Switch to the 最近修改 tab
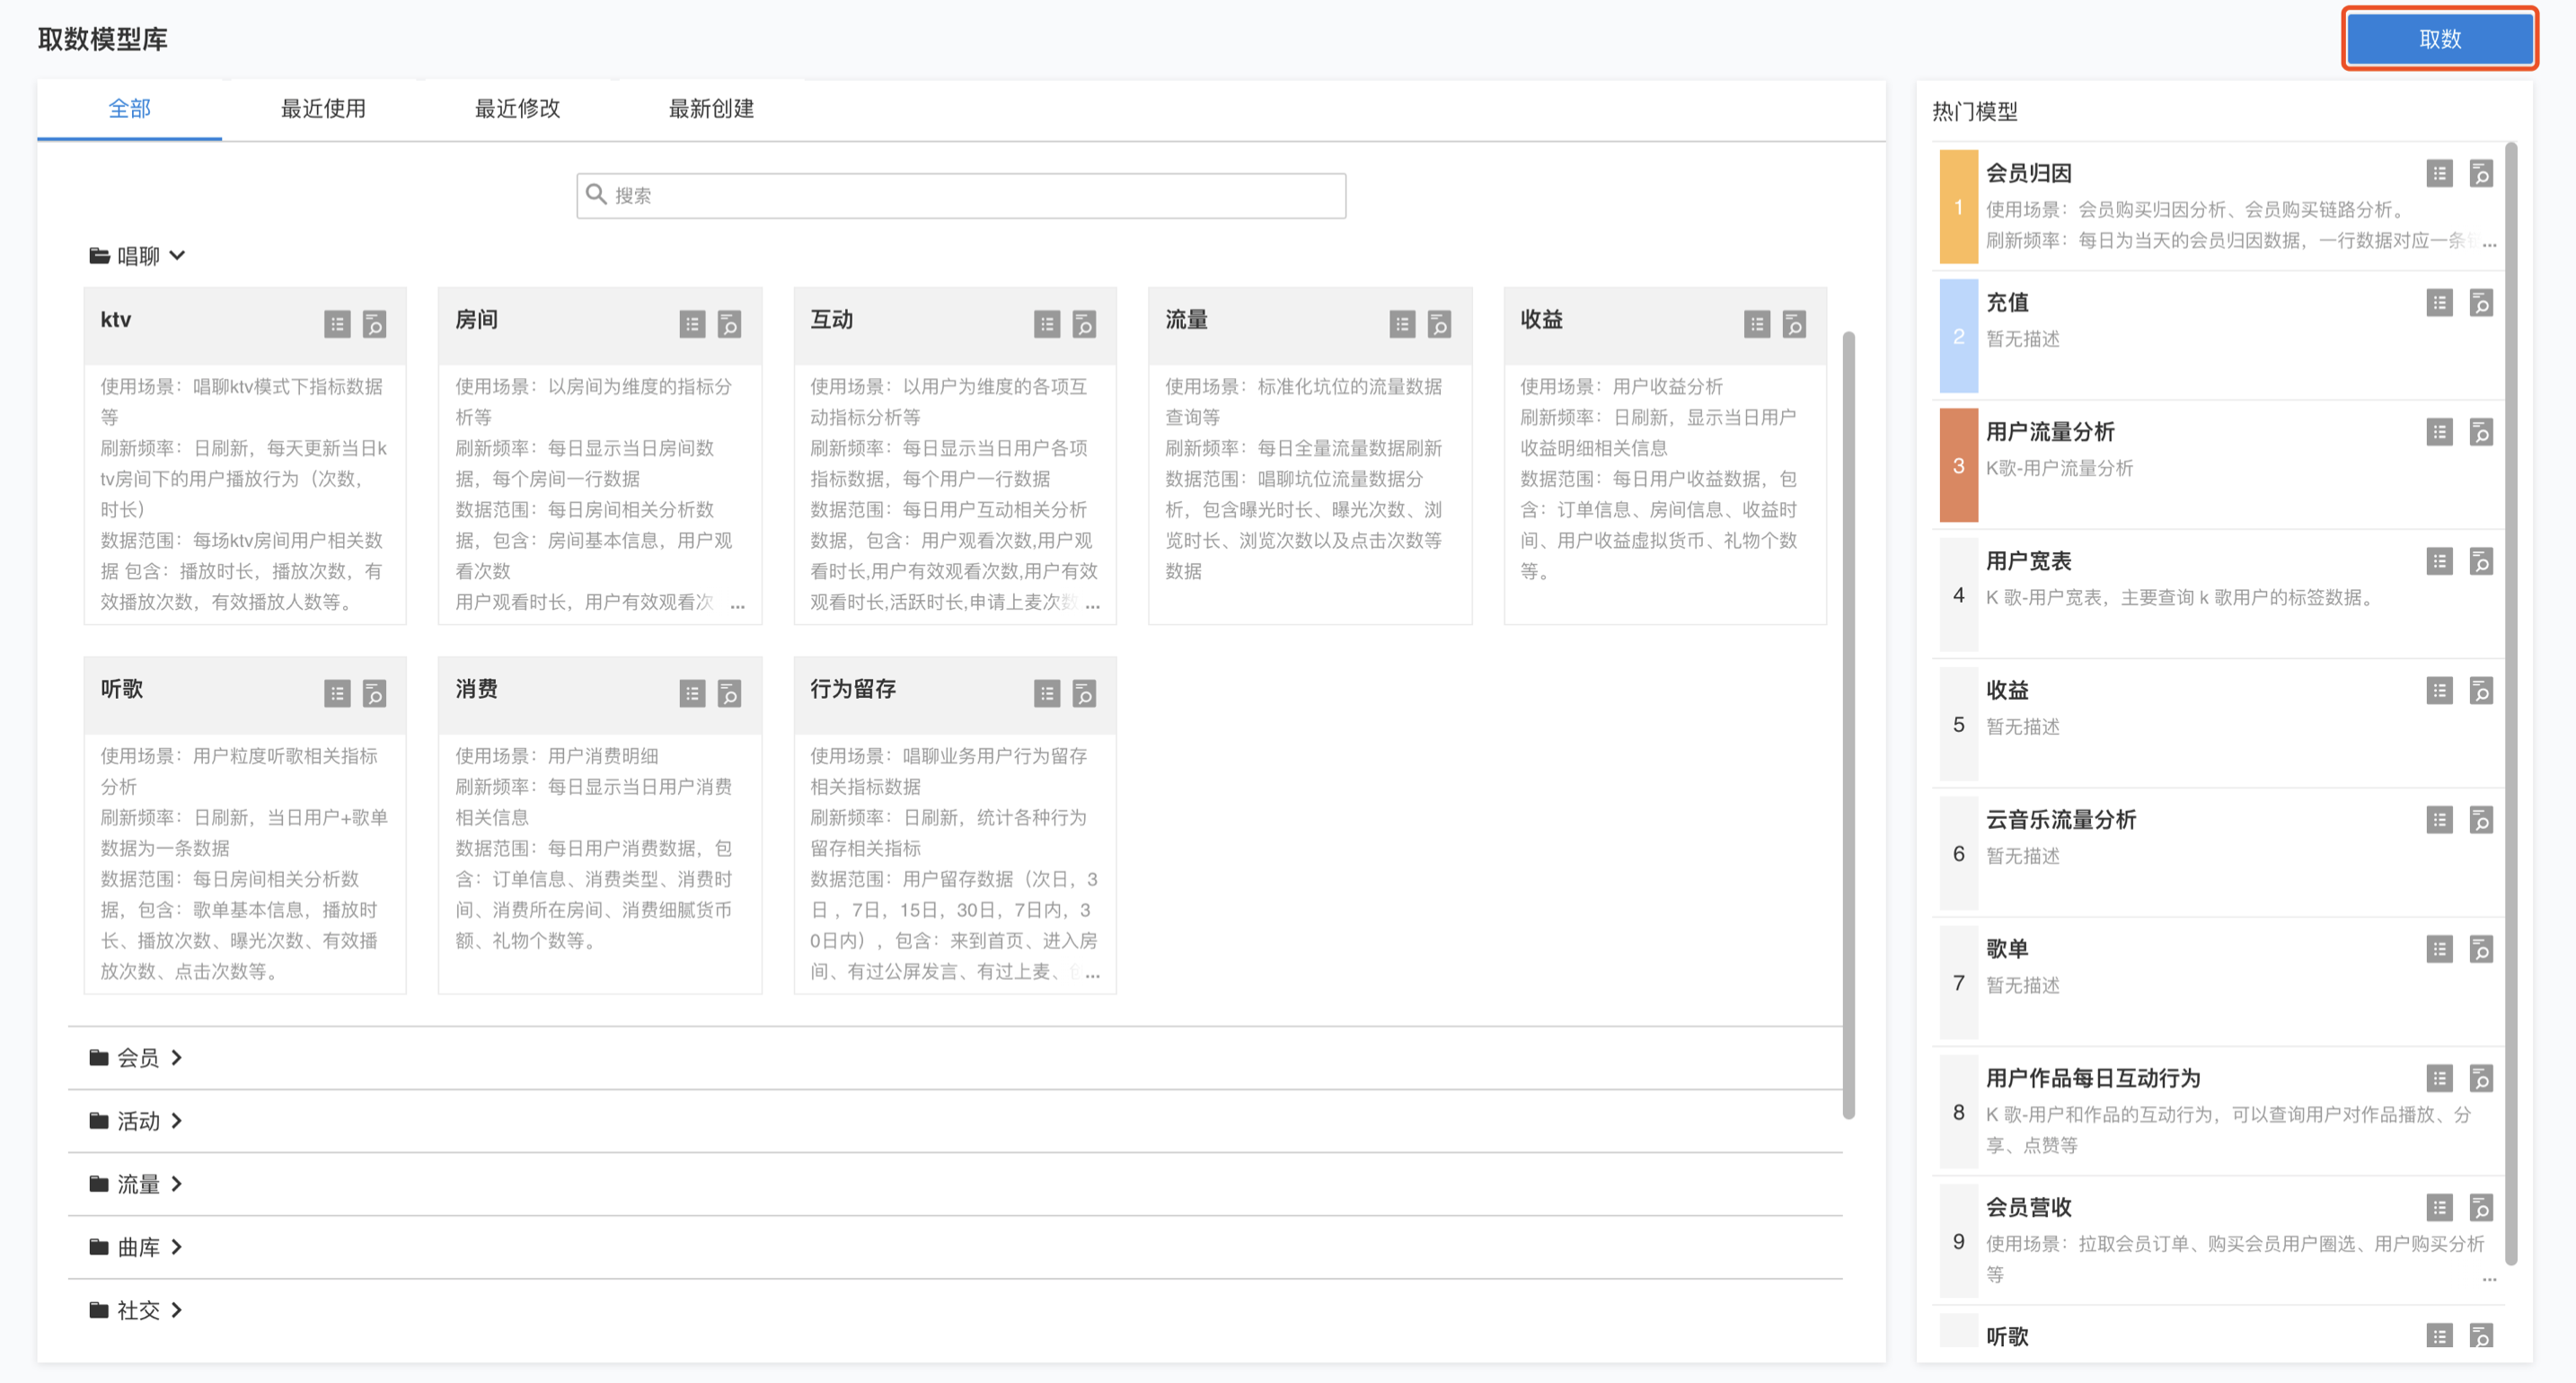Viewport: 2576px width, 1383px height. 517,108
